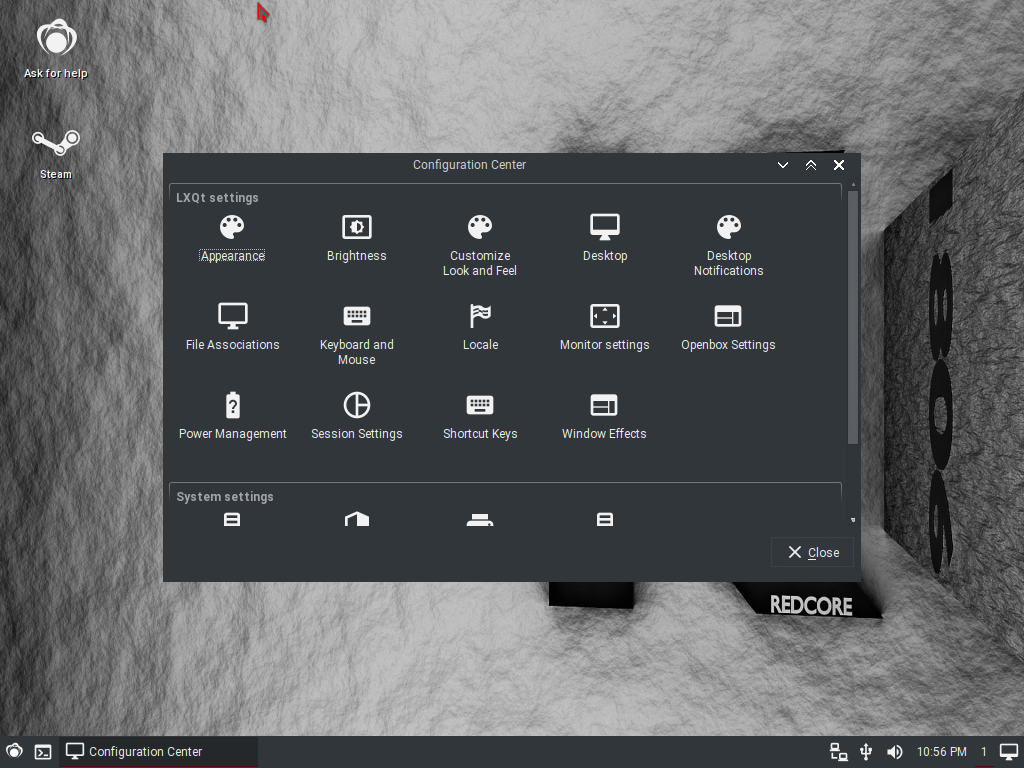Click the Configuration Center taskbar entry
Viewport: 1024px width, 768px height.
159,752
